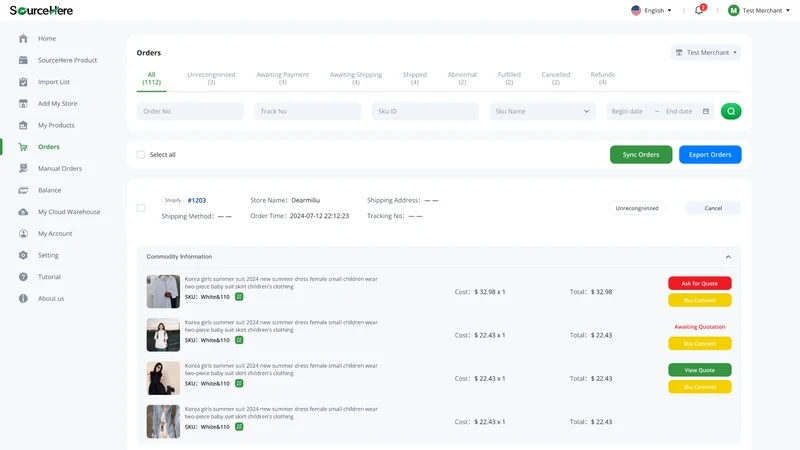This screenshot has height=450, width=800.
Task: Click the About us info icon
Action: pos(23,298)
